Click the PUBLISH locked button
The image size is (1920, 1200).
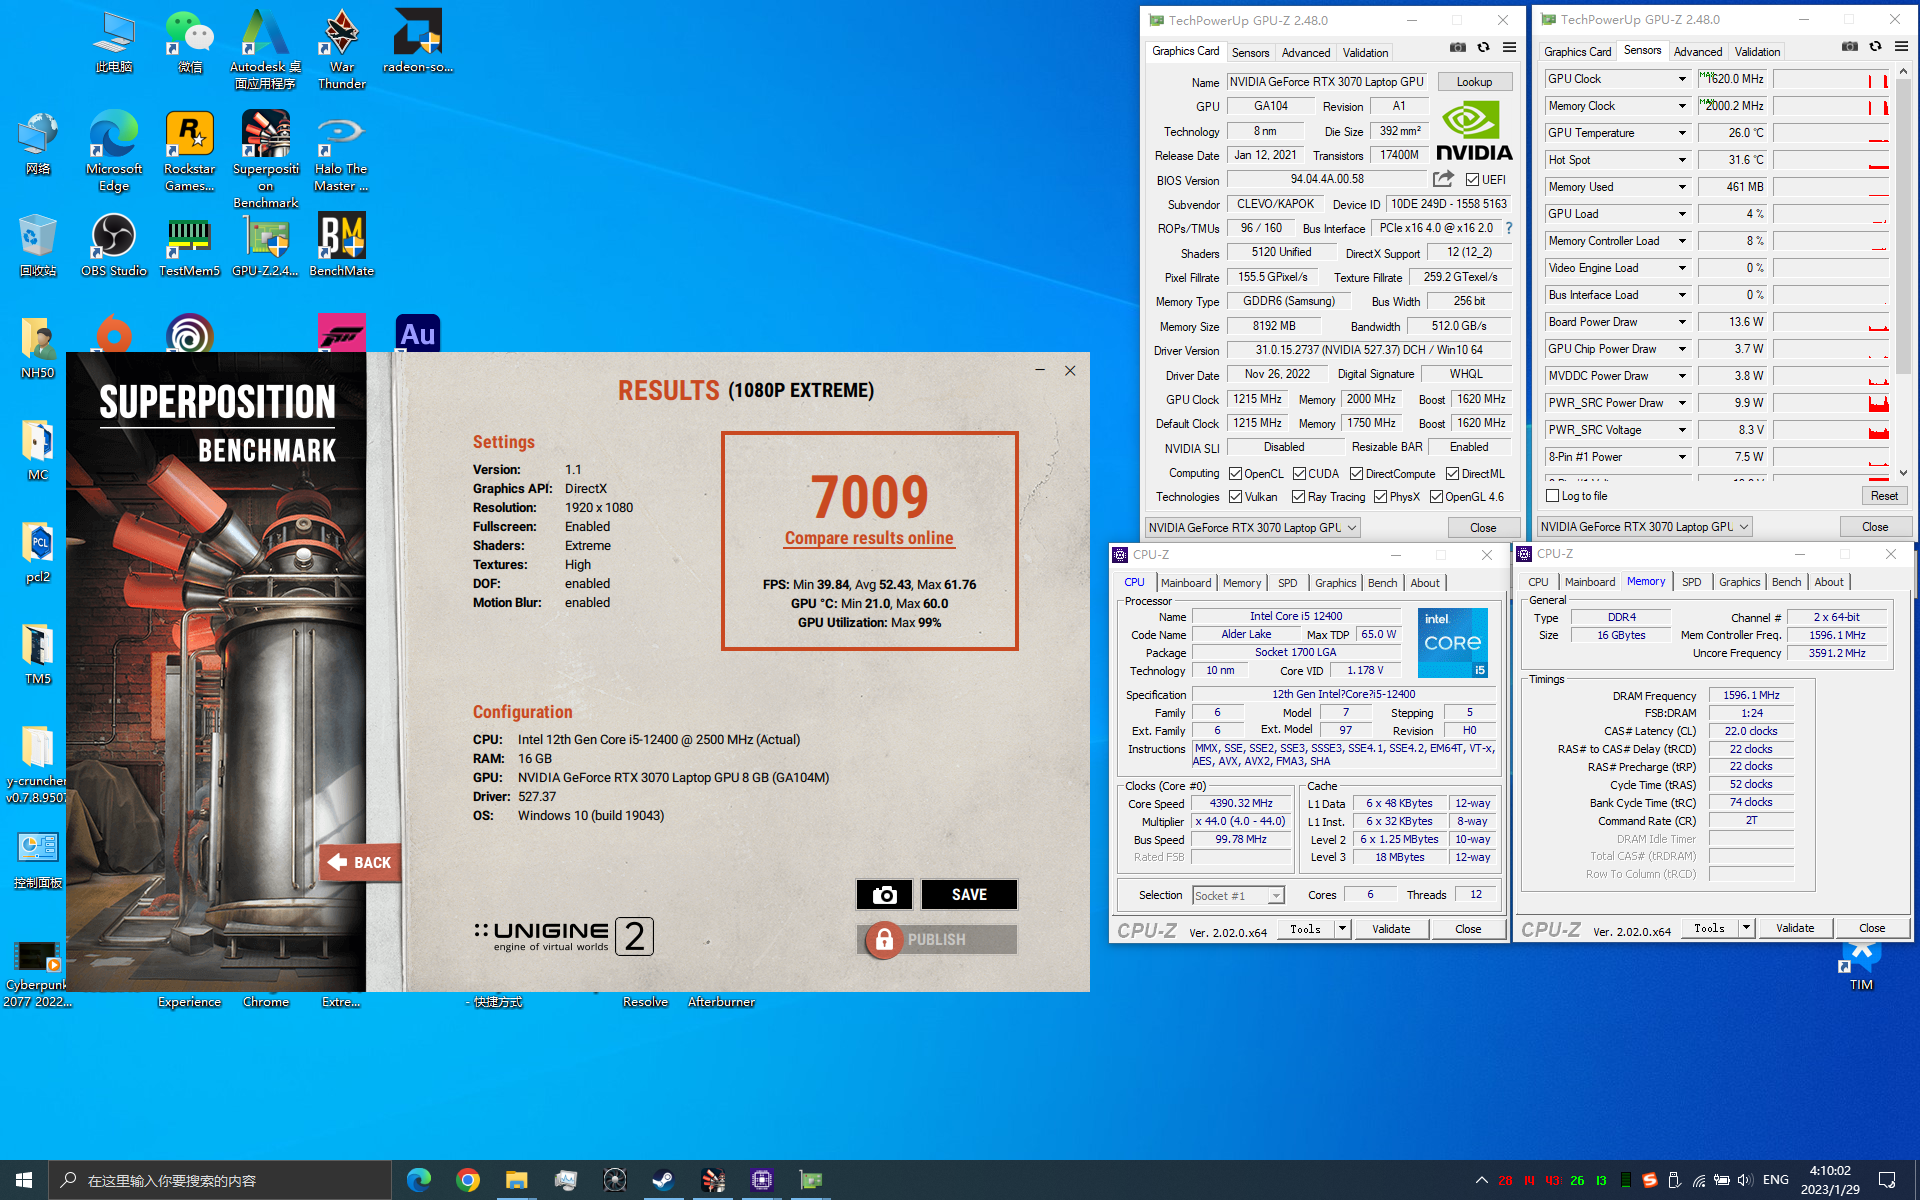pyautogui.click(x=937, y=940)
